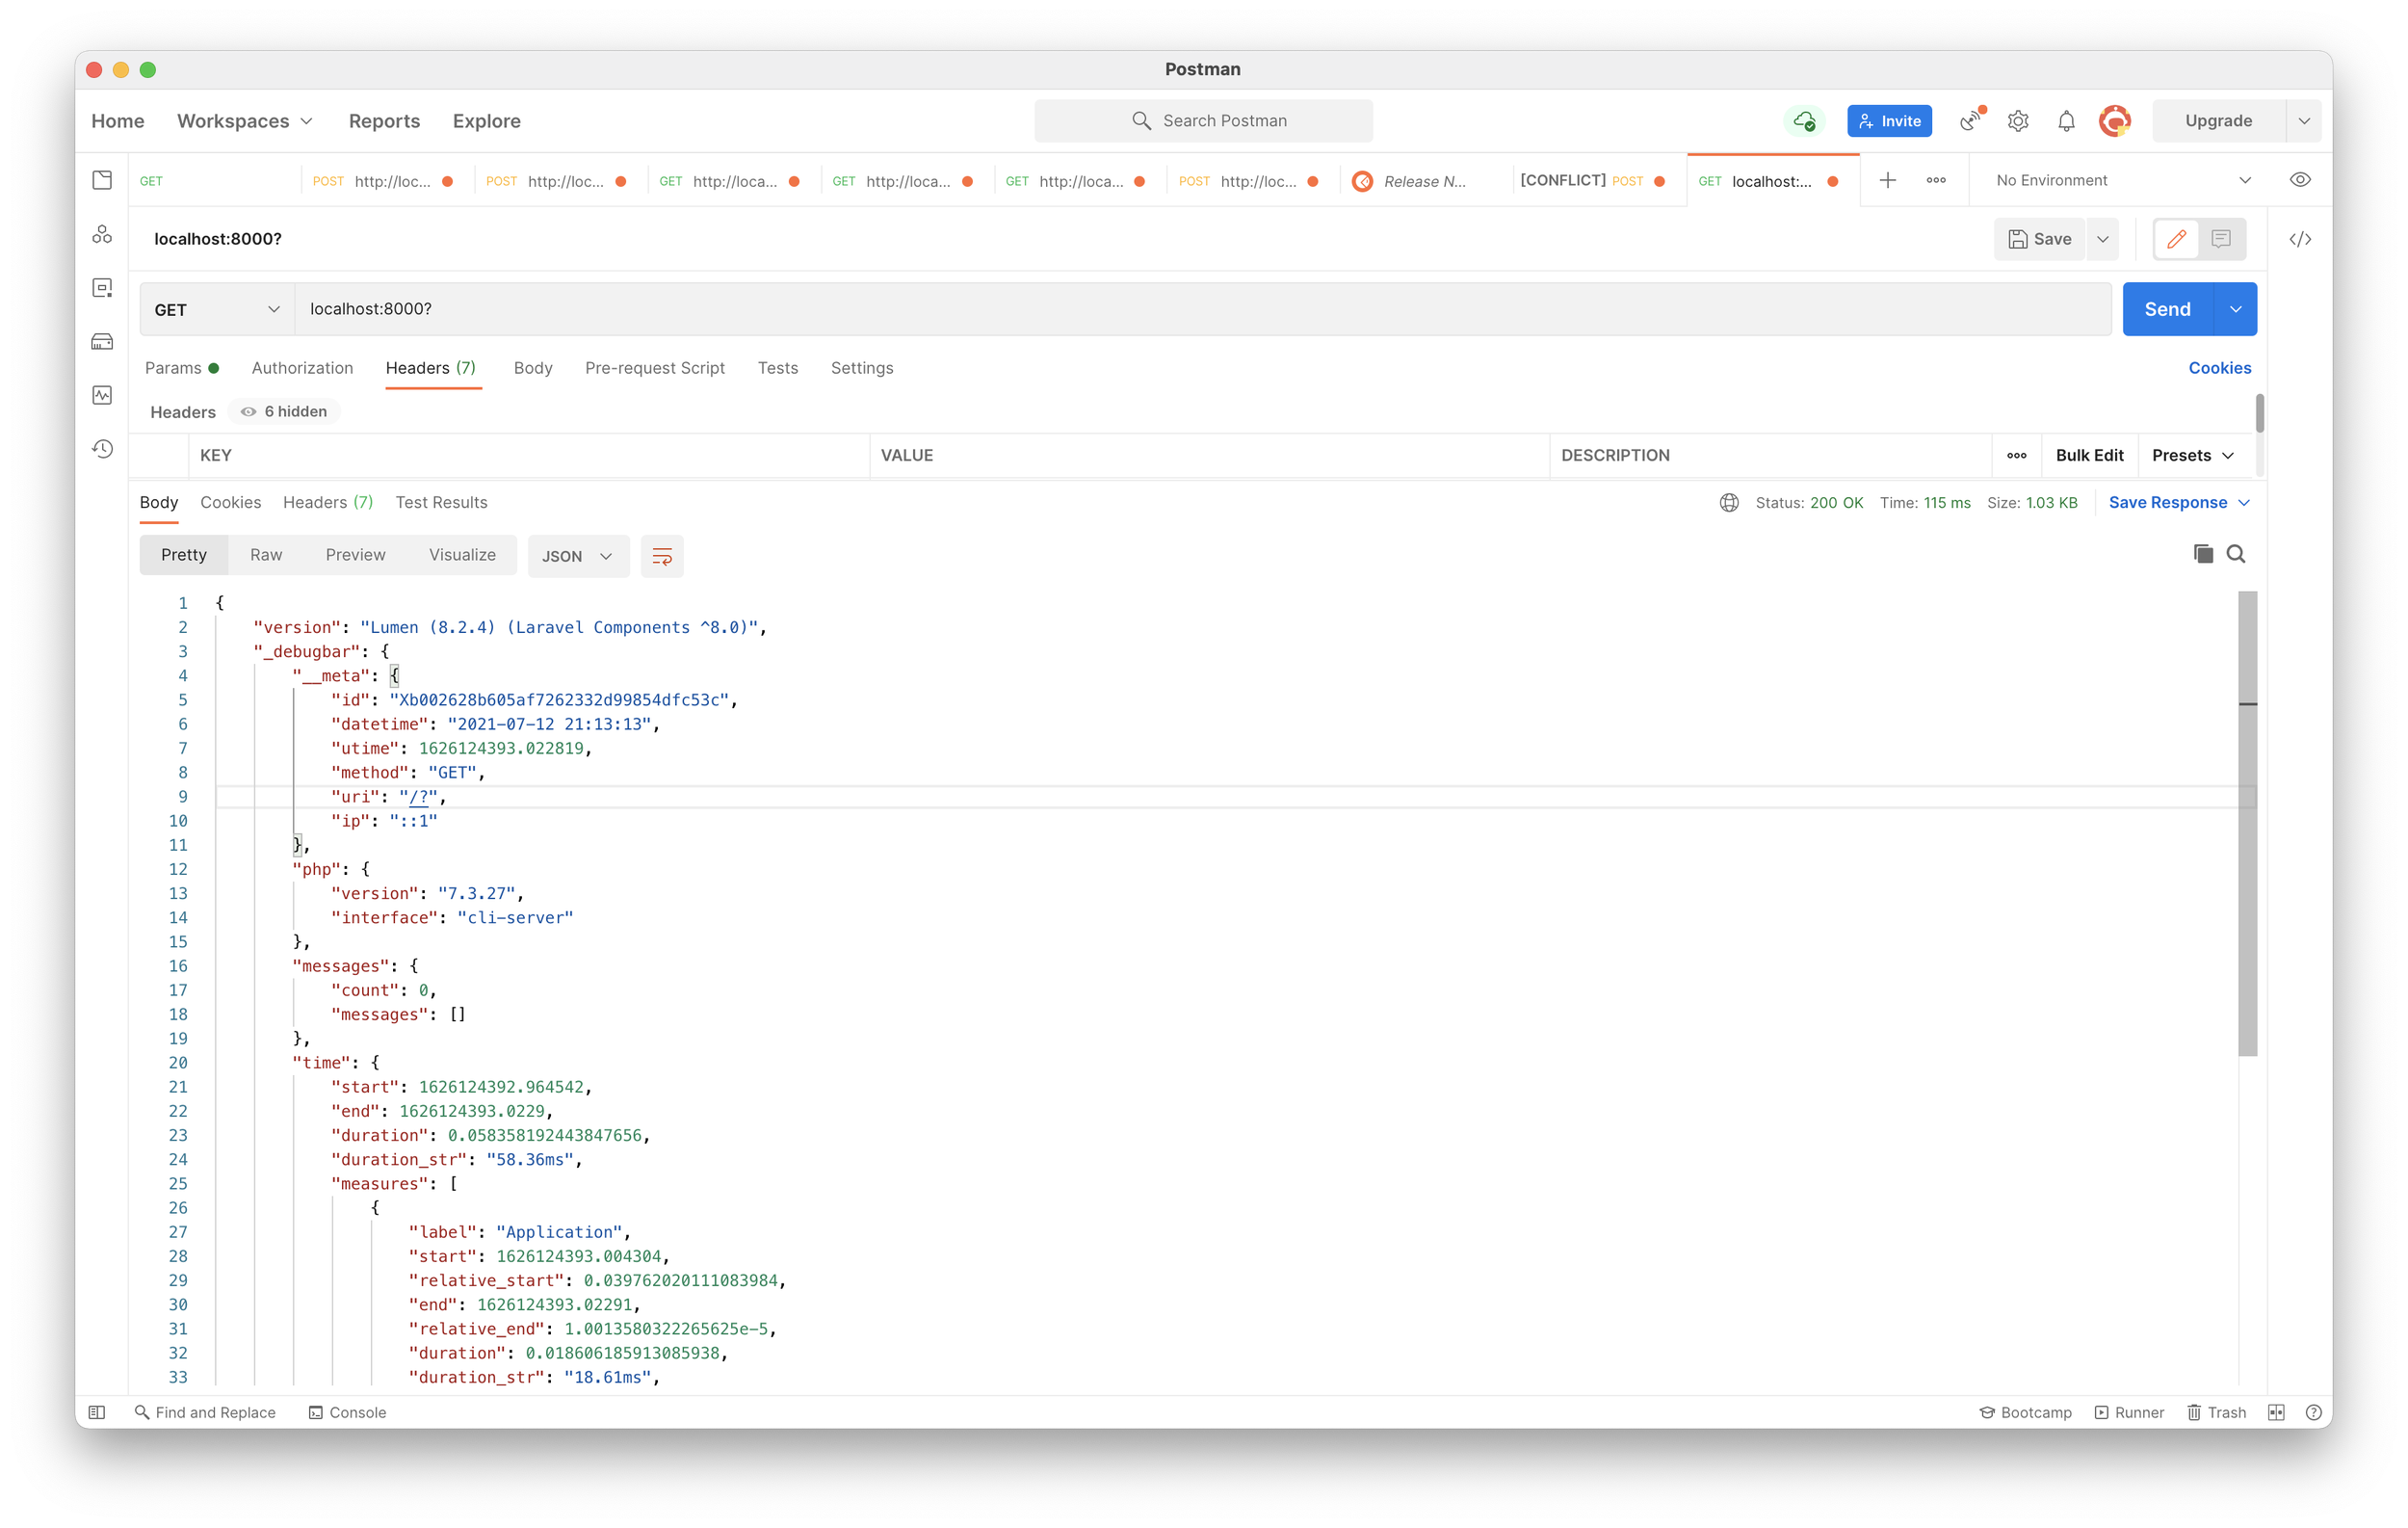
Task: Show the 6 hidden headers
Action: (285, 411)
